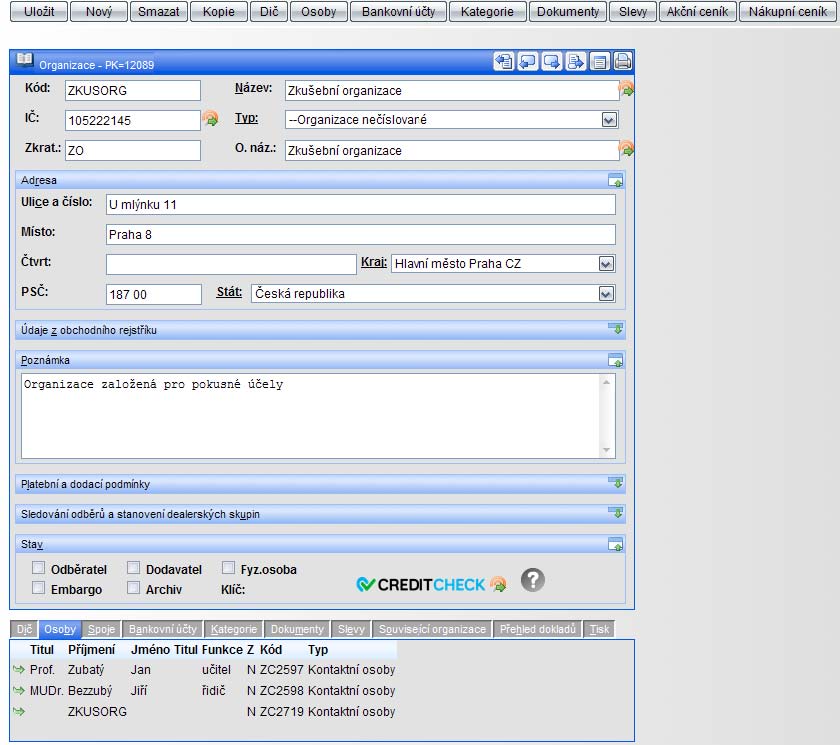Click the first header icon with left arrow and document

coord(503,62)
